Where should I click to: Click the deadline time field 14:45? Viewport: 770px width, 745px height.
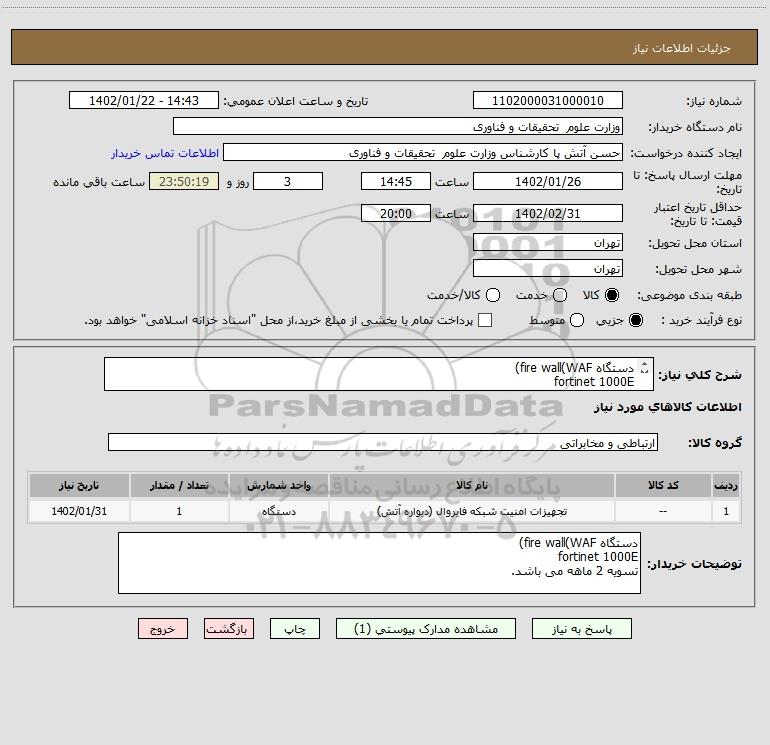coord(396,181)
